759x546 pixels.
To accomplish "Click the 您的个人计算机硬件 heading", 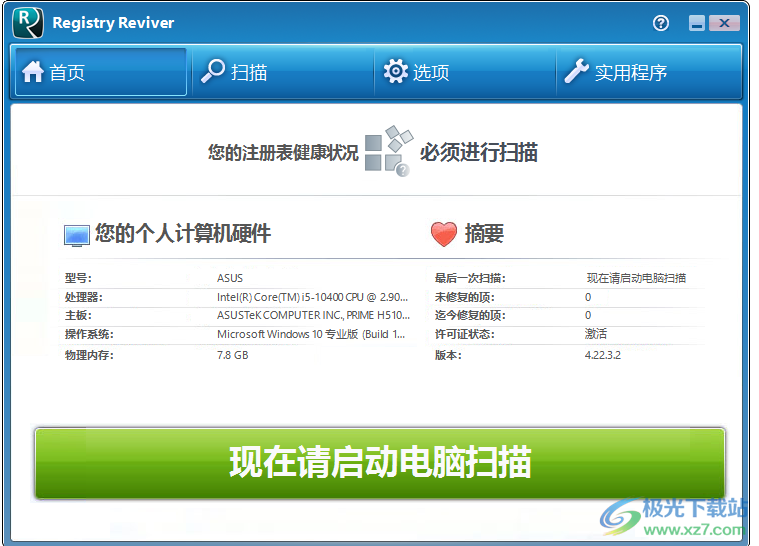I will (x=182, y=233).
